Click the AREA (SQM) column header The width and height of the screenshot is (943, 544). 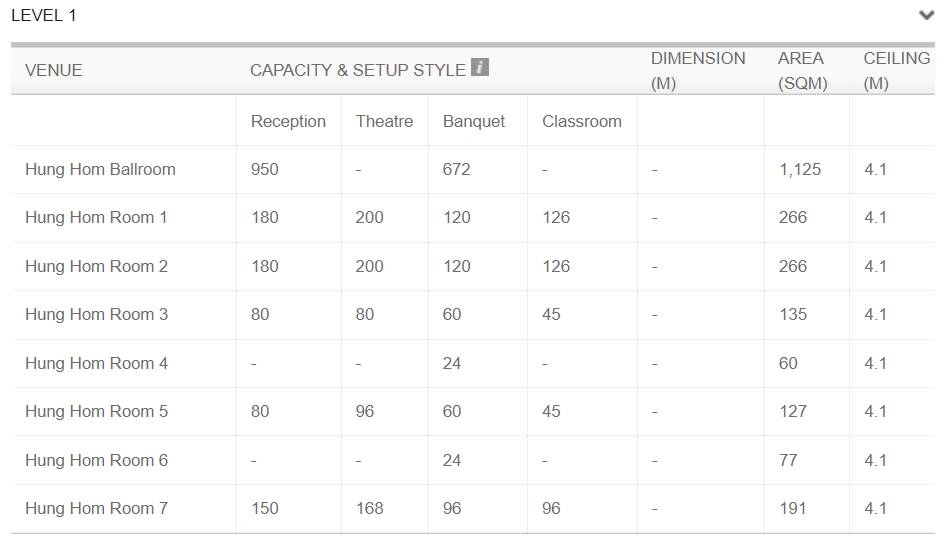[802, 70]
